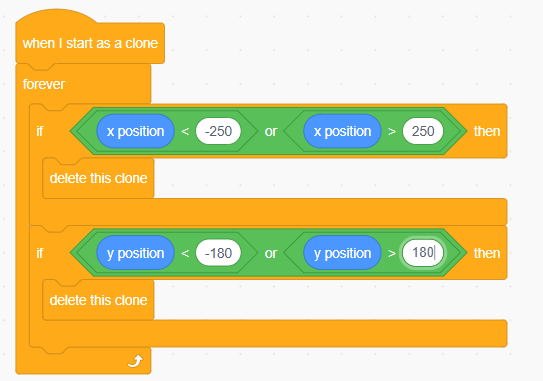Click the 'if' label of the x position block
The width and height of the screenshot is (543, 381).
pos(40,131)
